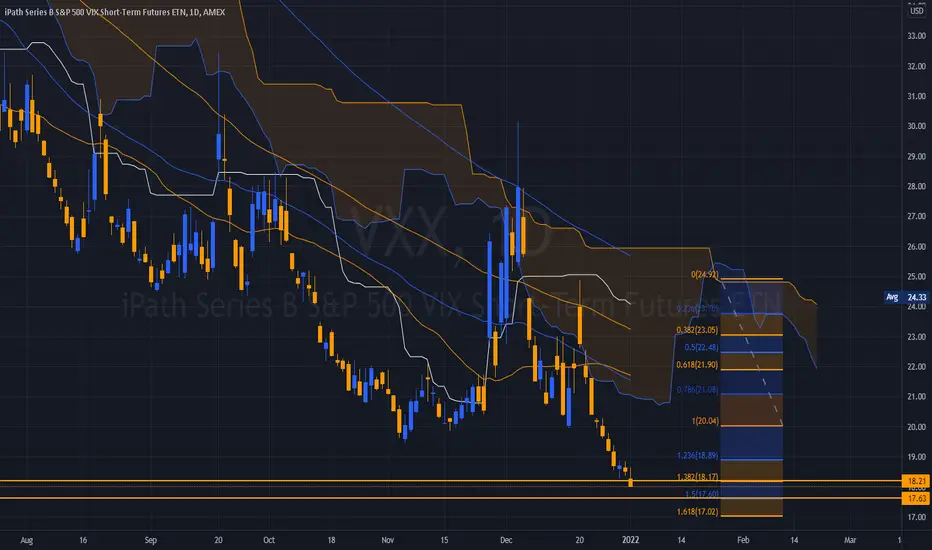Click the iPath Series B VXX chart title
932x550 pixels.
(115, 12)
